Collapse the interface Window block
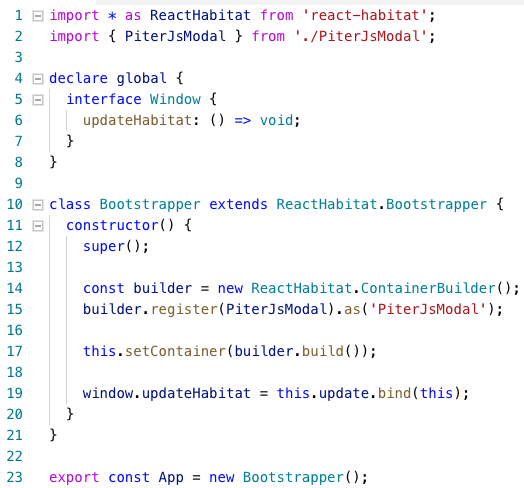 point(38,100)
